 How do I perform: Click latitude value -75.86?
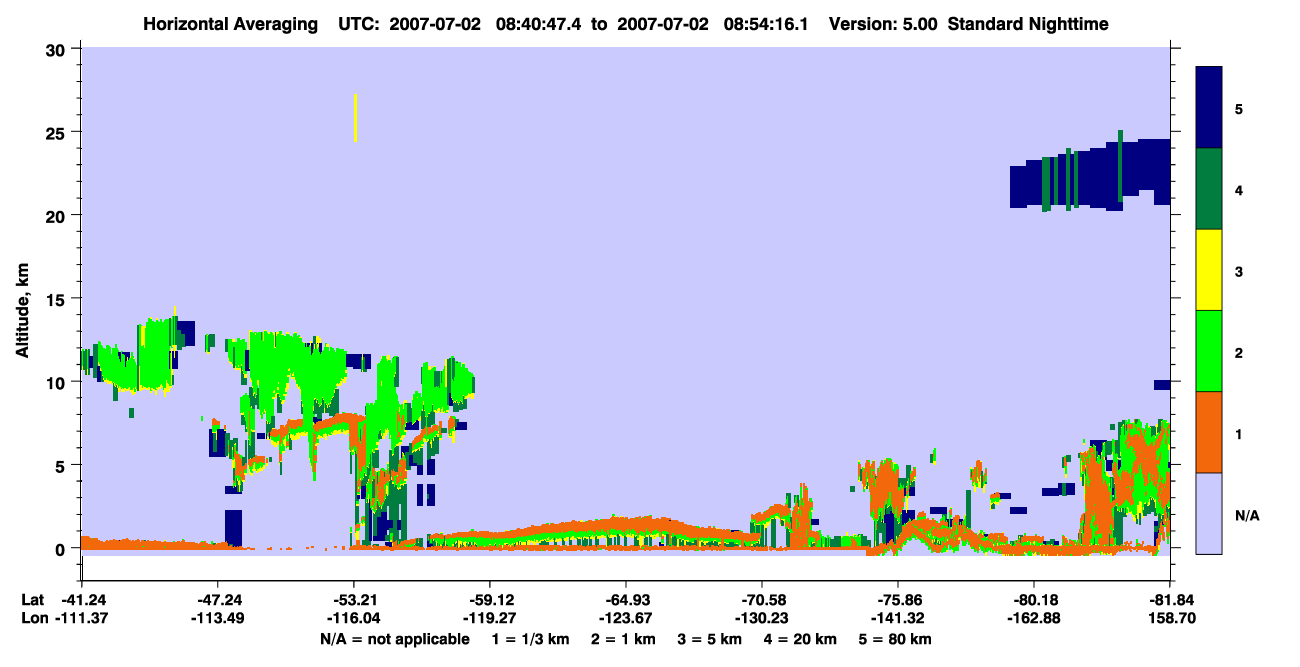point(897,600)
